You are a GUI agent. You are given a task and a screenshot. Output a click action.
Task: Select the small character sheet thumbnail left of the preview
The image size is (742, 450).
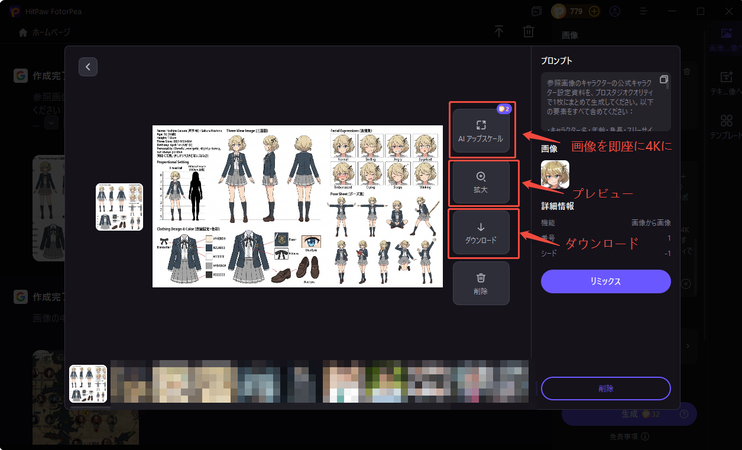(x=119, y=207)
